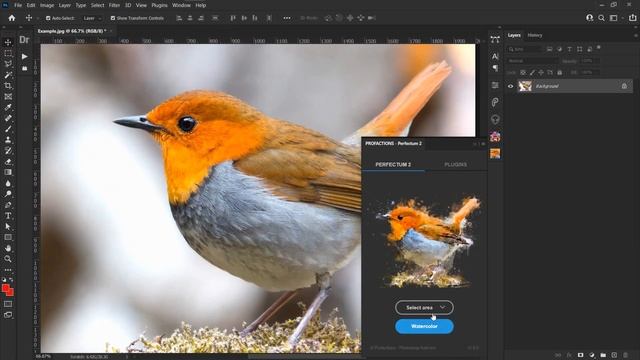Select the History Brush tool
The image size is (640, 360).
[8, 151]
